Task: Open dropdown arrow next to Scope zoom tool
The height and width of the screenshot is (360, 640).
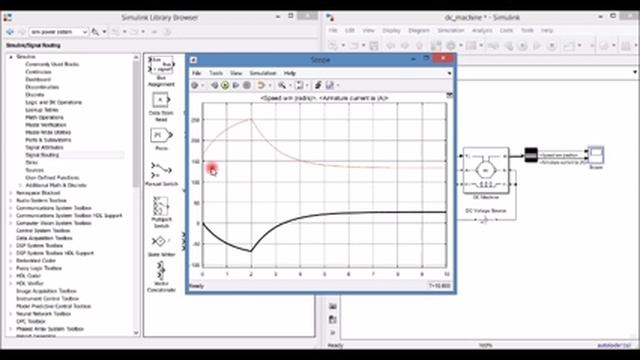Action: 290,86
